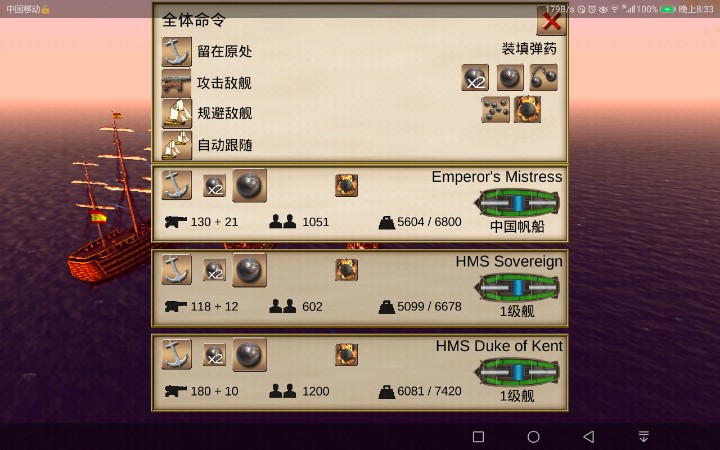Select fire shot for HMS Duke of Kent
Viewport: 720px width, 450px height.
tap(346, 354)
